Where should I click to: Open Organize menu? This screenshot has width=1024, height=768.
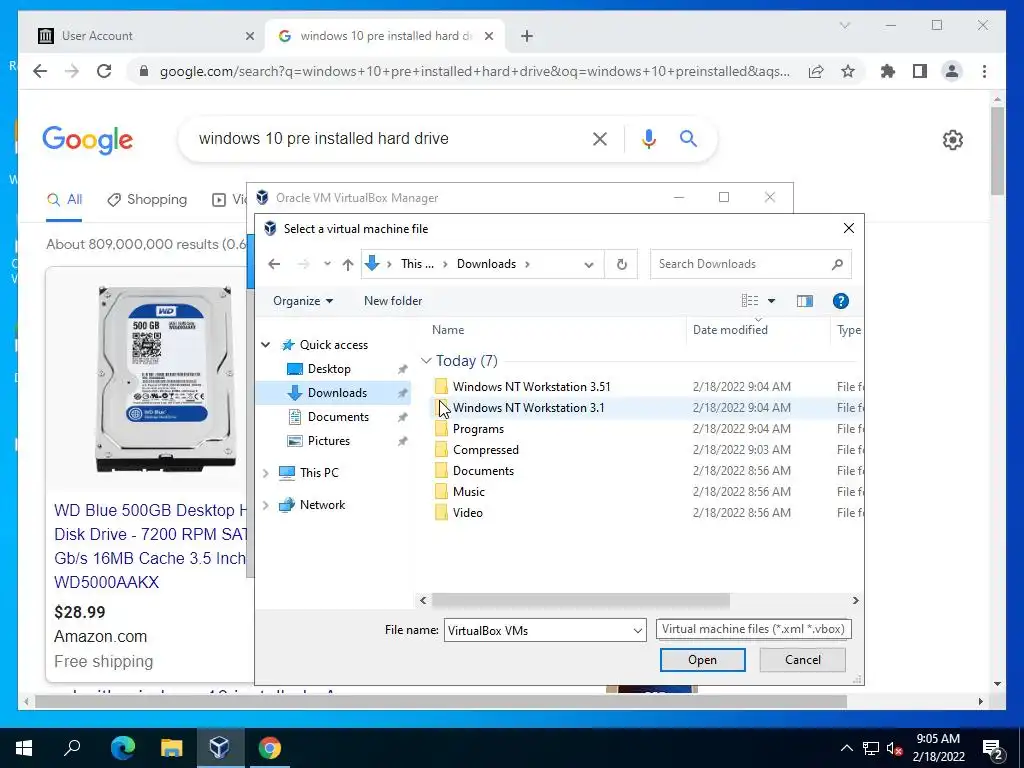tap(303, 301)
